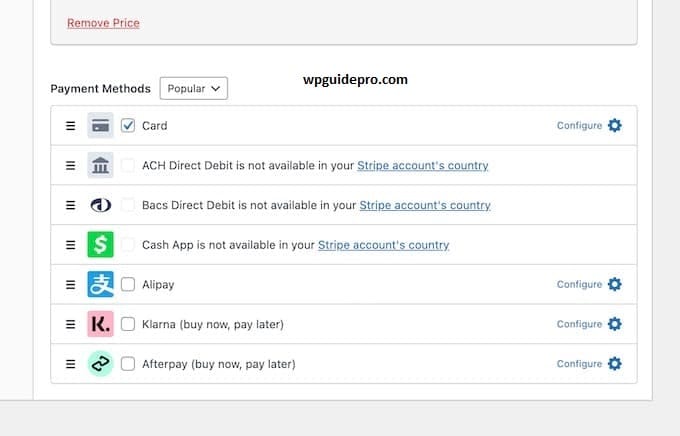Click the Card payment method icon
The height and width of the screenshot is (436, 680).
pos(100,126)
